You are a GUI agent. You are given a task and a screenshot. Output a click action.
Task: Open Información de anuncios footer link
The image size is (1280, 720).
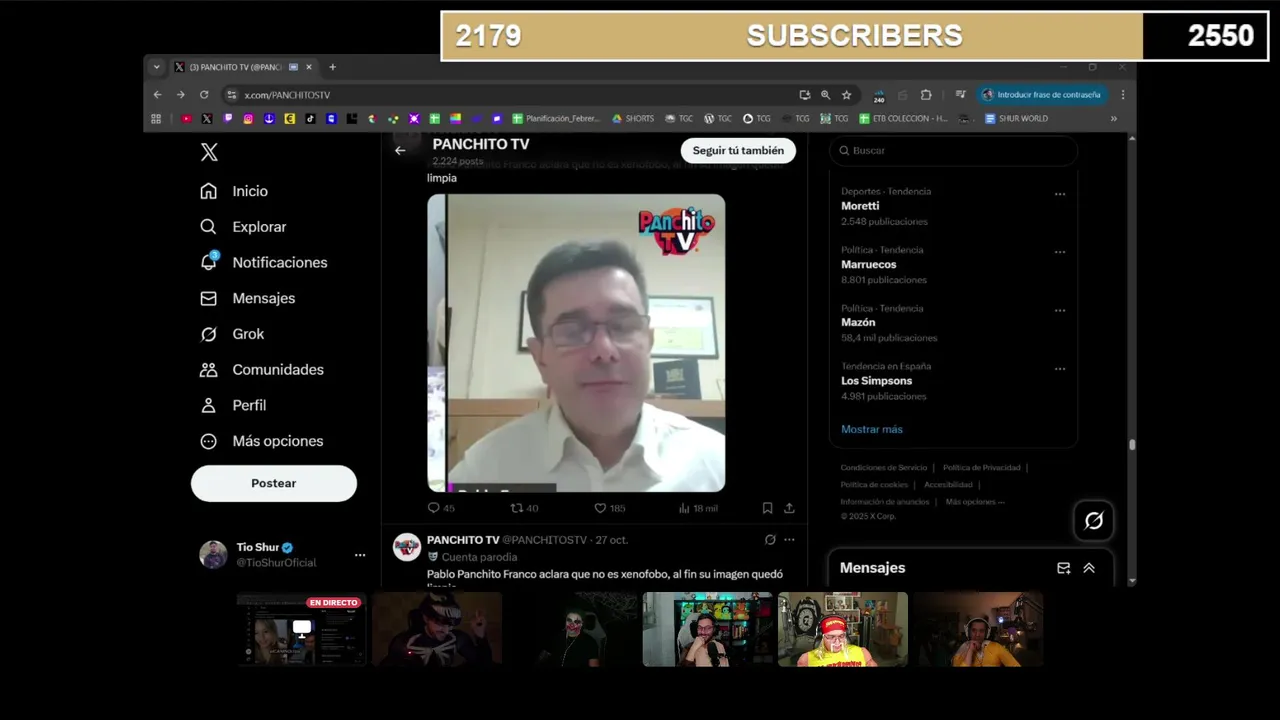click(x=885, y=502)
